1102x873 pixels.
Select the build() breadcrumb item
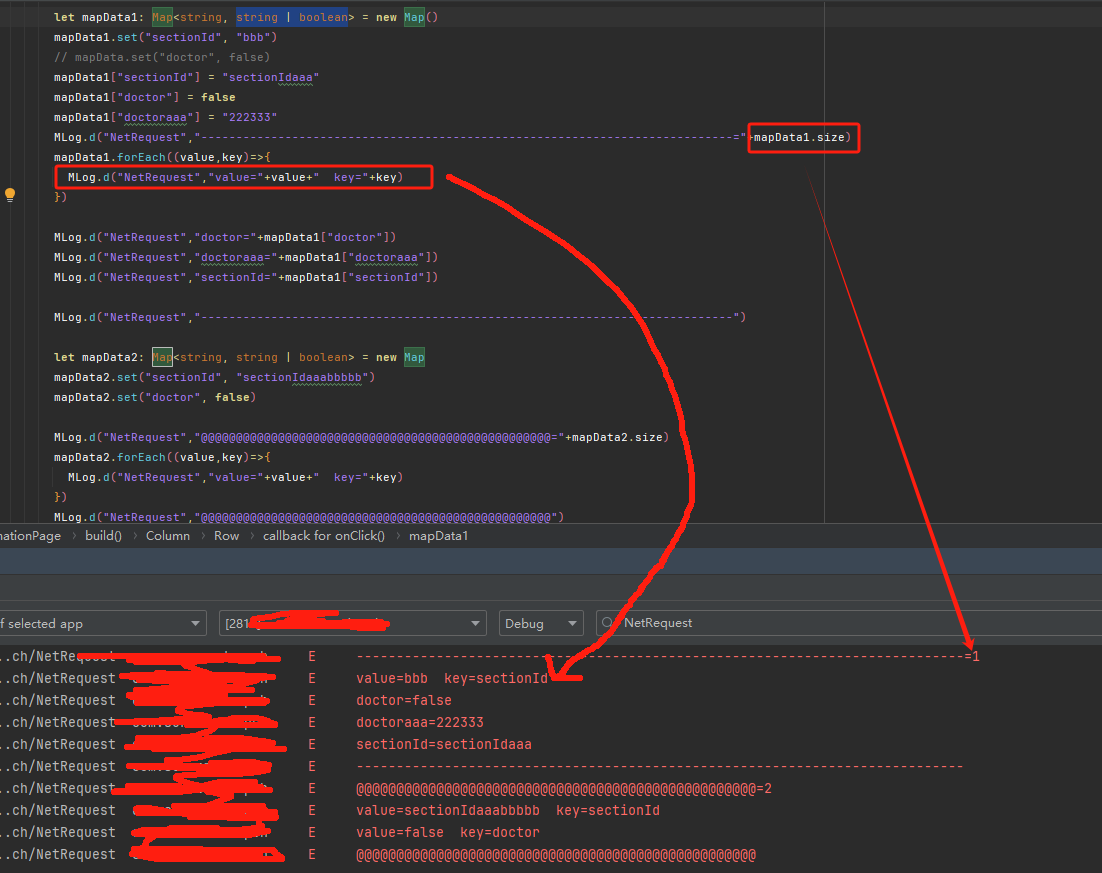click(103, 535)
